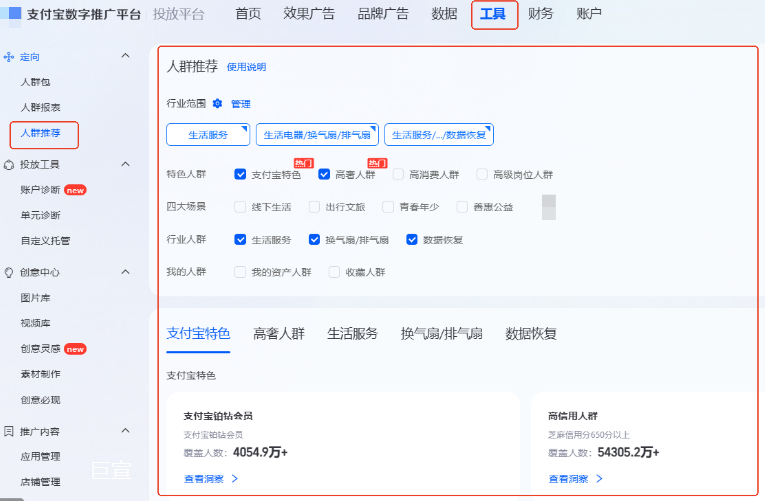765x501 pixels.
Task: Open the 工具 top menu
Action: click(x=493, y=14)
